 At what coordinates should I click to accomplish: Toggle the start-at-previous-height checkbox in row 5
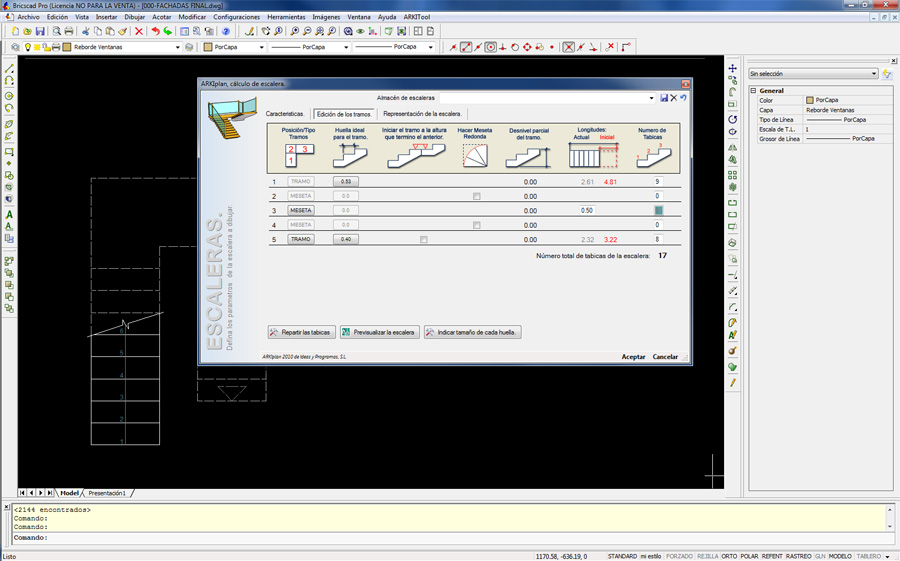(x=424, y=239)
